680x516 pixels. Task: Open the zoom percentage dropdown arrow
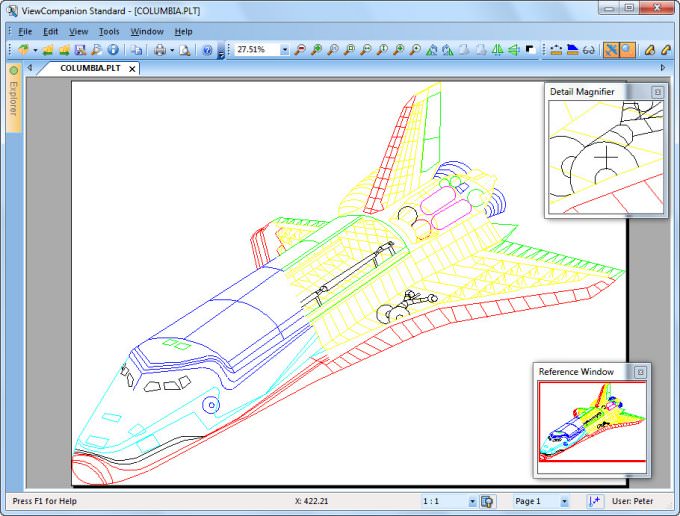(x=284, y=50)
